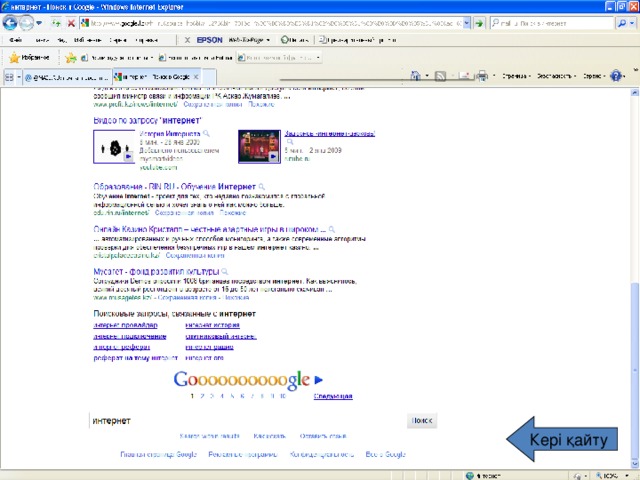Click the address bar URL field
The width and height of the screenshot is (640, 480).
[x=271, y=23]
